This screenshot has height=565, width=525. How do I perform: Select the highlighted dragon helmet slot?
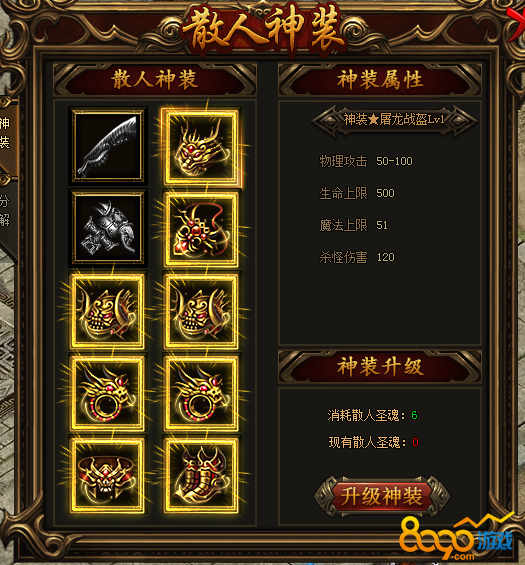[x=201, y=146]
